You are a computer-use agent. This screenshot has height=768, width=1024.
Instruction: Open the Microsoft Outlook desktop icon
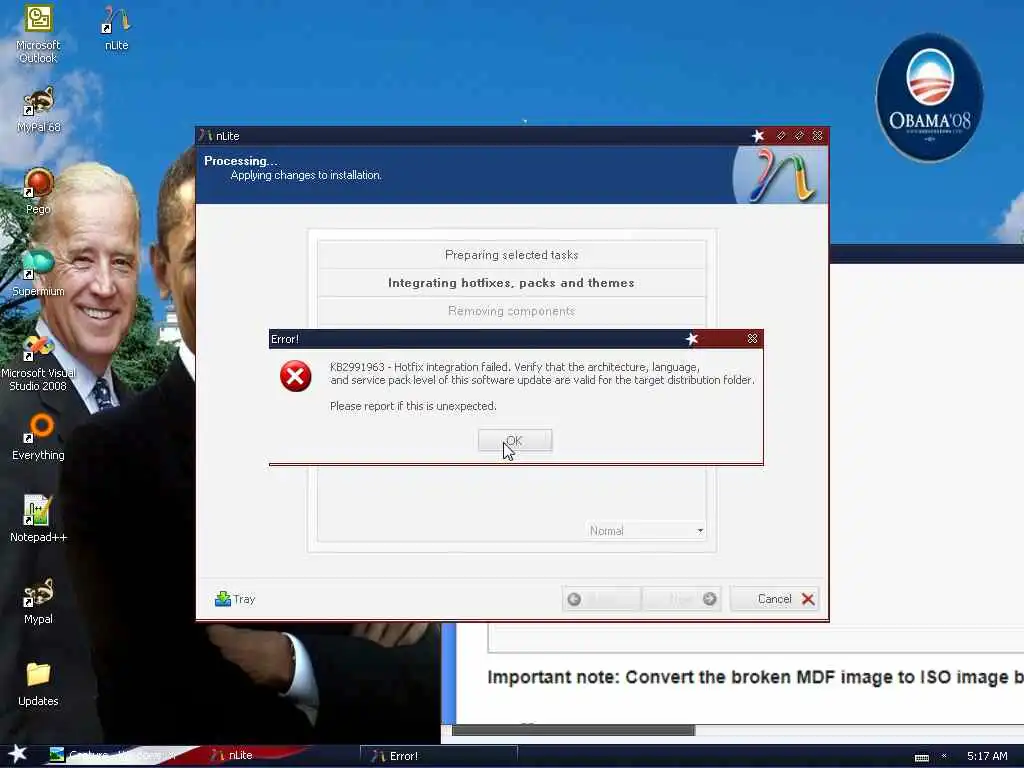point(38,33)
